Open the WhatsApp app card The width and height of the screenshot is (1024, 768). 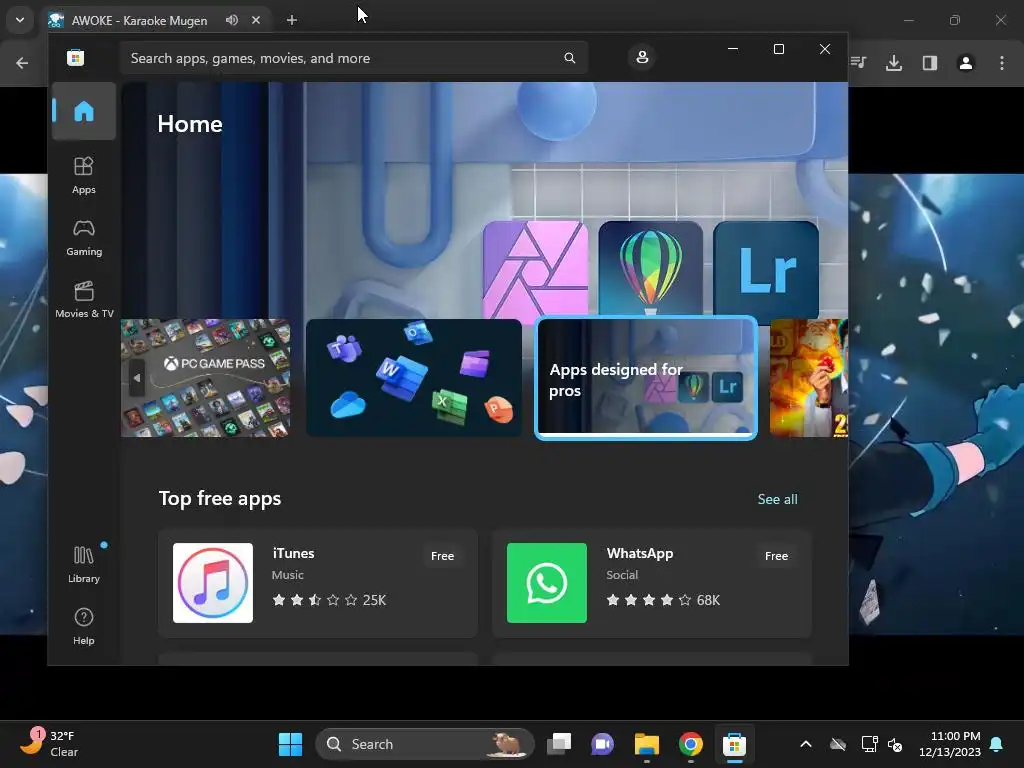(x=652, y=583)
